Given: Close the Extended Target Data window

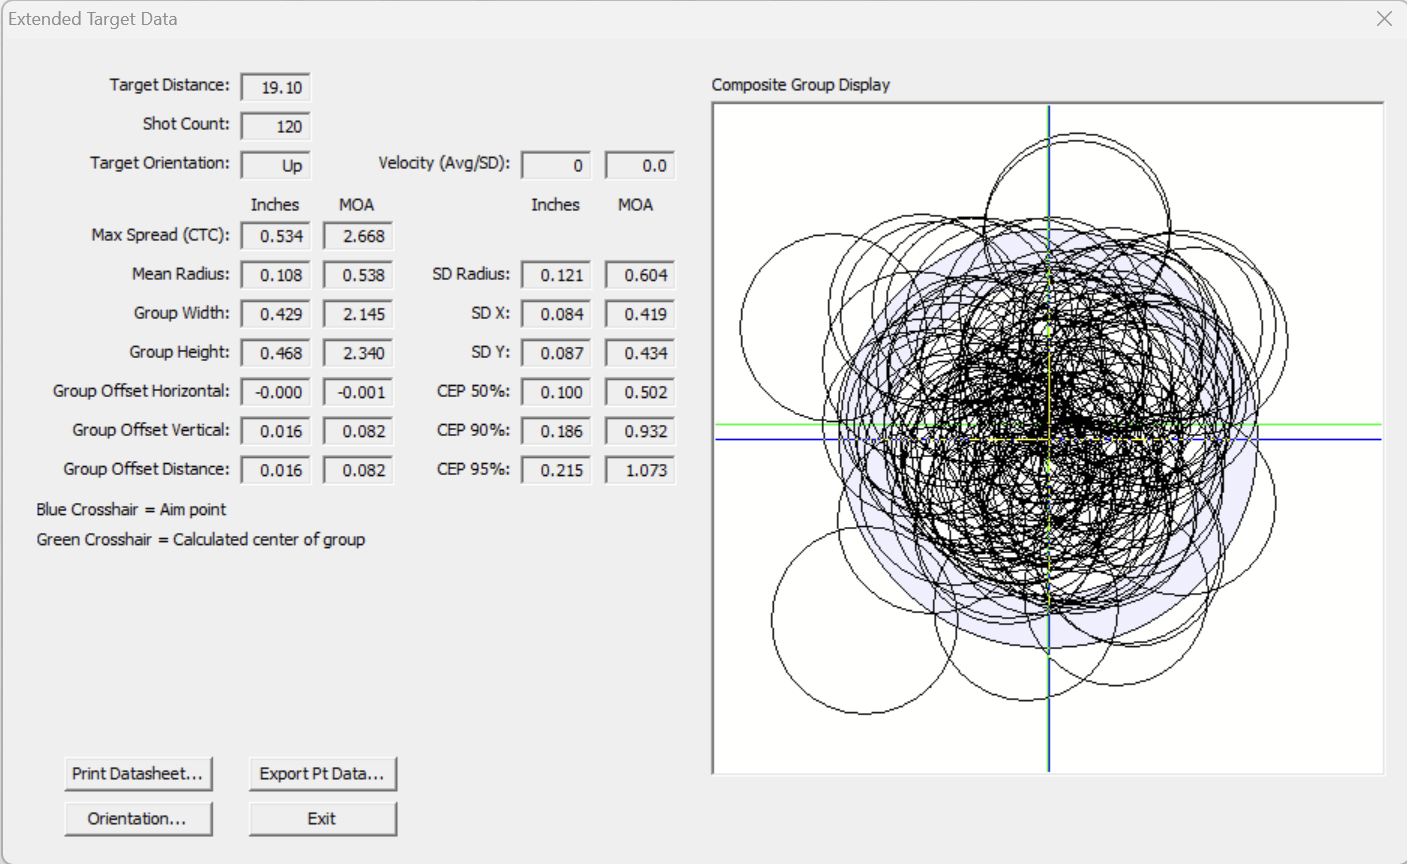Looking at the screenshot, I should click(x=1384, y=19).
